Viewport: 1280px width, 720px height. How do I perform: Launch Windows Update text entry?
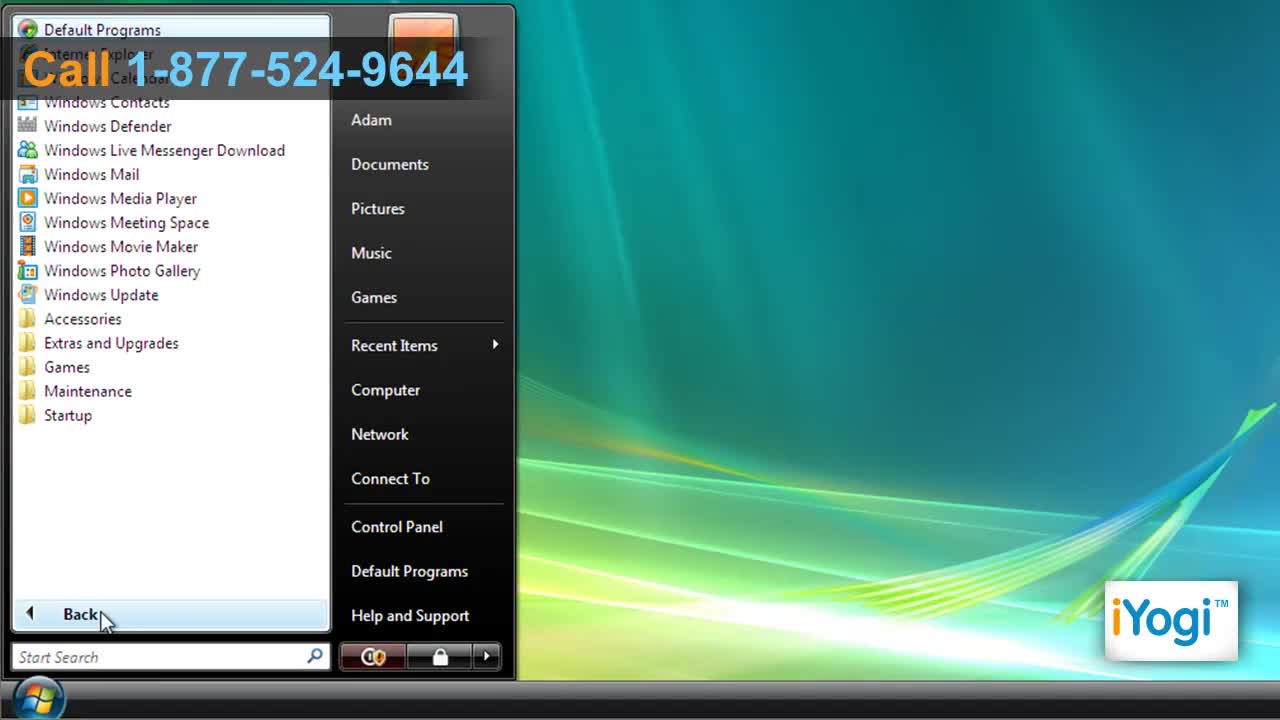pos(101,294)
